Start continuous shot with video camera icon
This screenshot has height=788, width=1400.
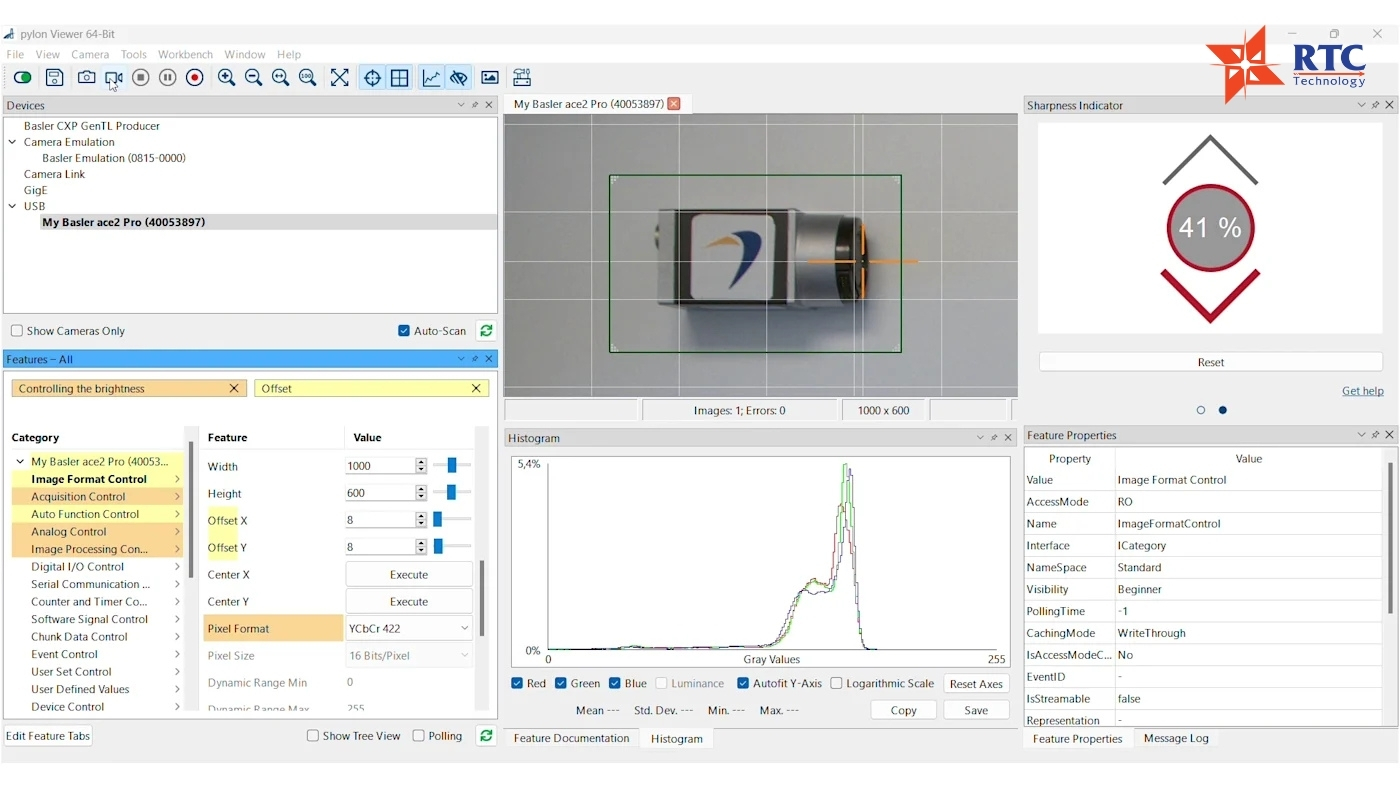tap(114, 78)
